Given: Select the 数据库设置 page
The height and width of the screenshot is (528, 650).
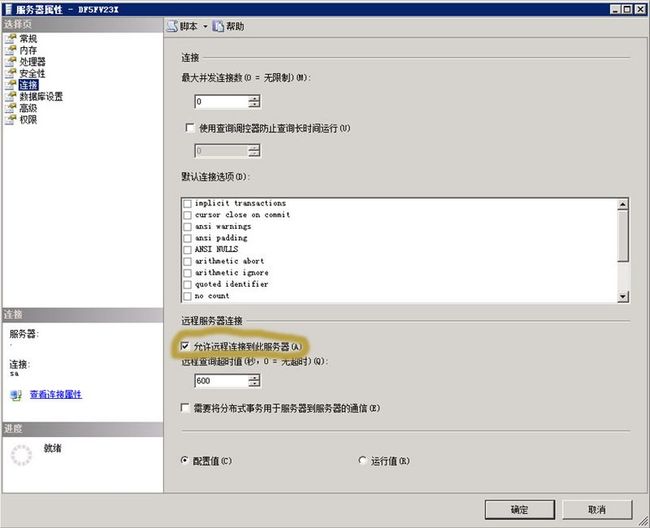Looking at the screenshot, I should [x=41, y=97].
